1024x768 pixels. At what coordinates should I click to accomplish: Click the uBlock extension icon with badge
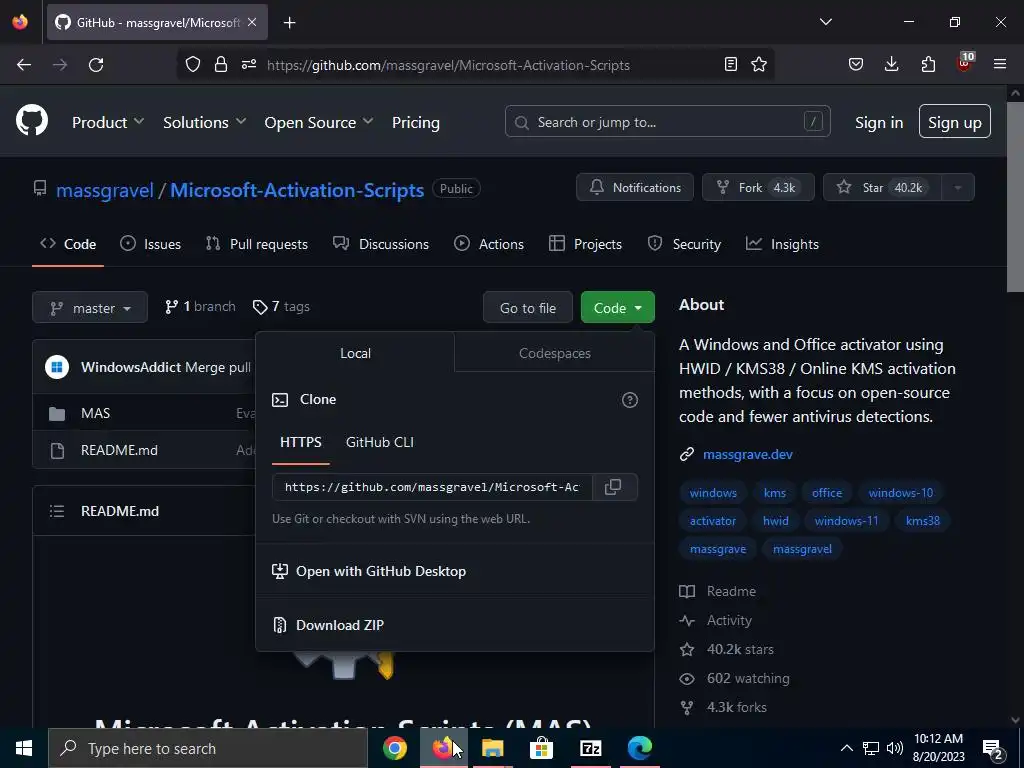tap(965, 63)
